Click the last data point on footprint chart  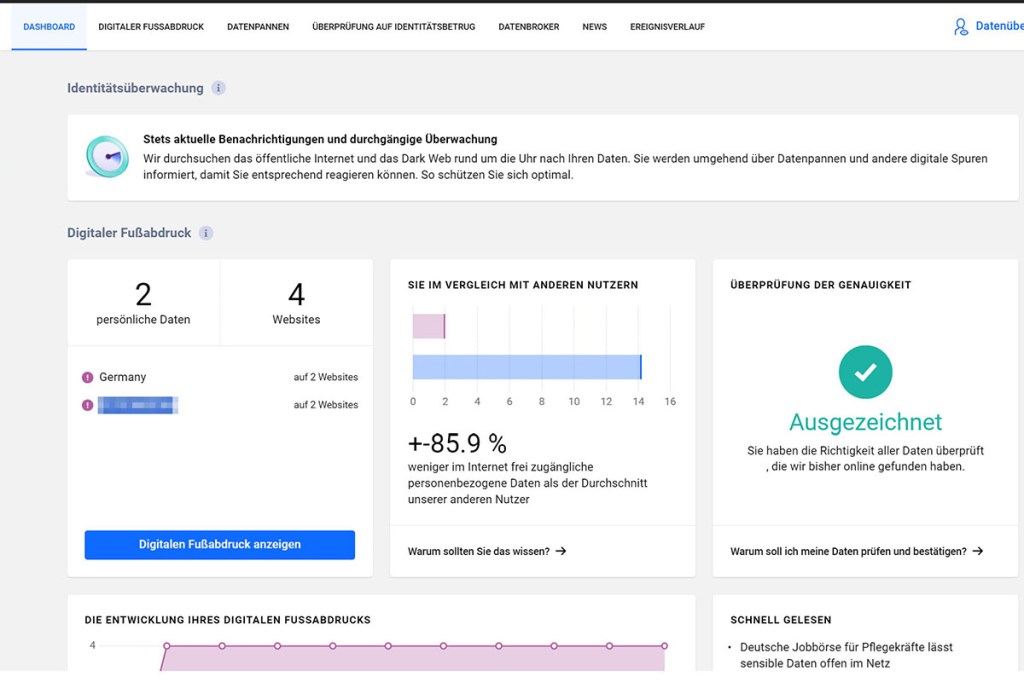664,646
